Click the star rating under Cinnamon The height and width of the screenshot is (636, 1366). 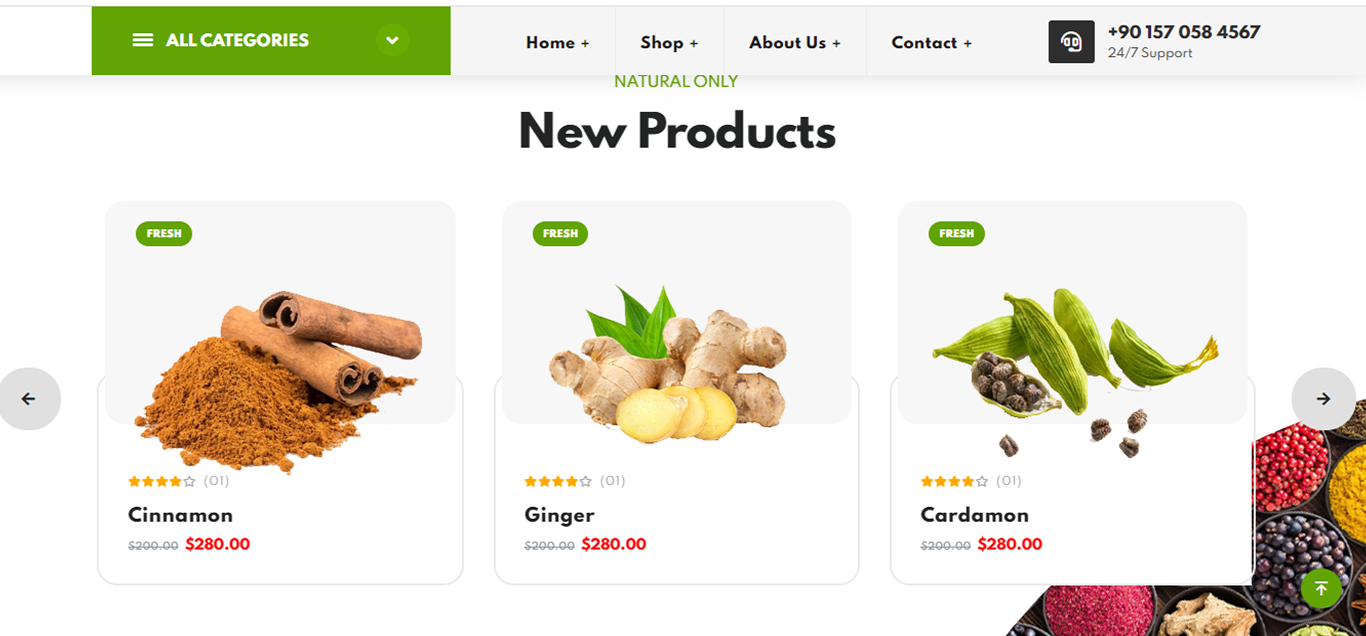(x=162, y=481)
